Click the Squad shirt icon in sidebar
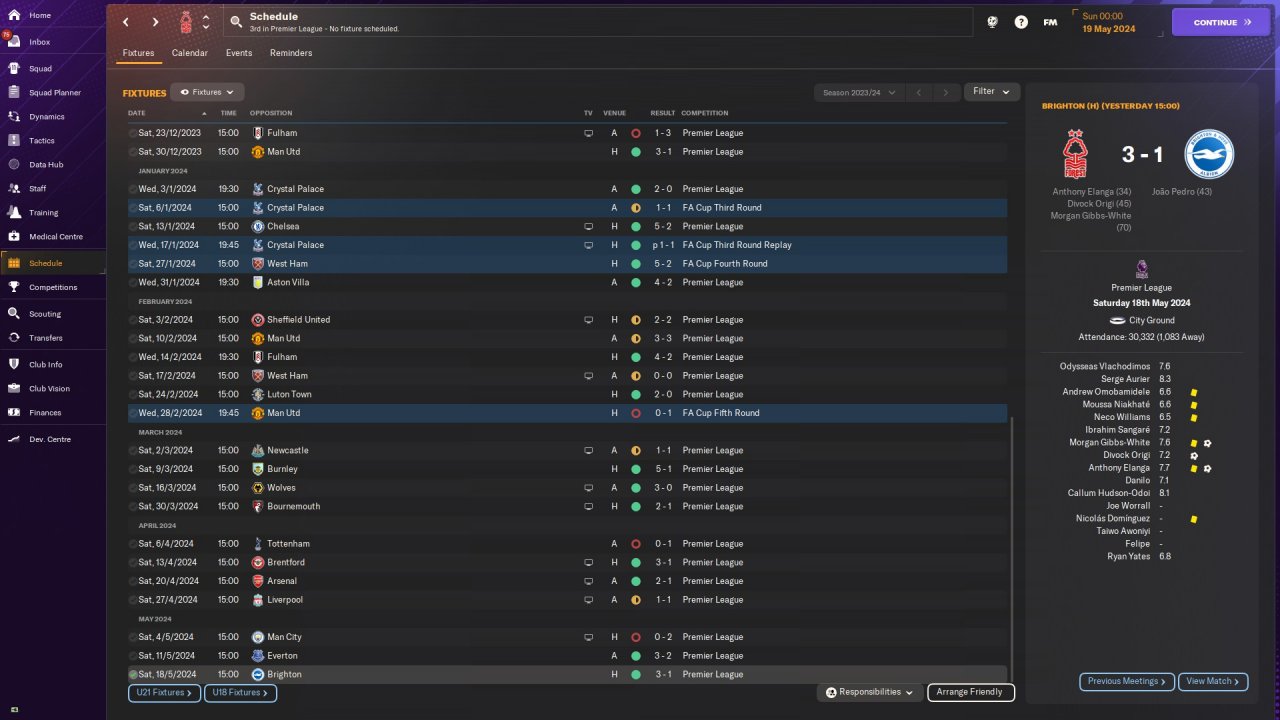Image resolution: width=1280 pixels, height=720 pixels. coord(14,68)
